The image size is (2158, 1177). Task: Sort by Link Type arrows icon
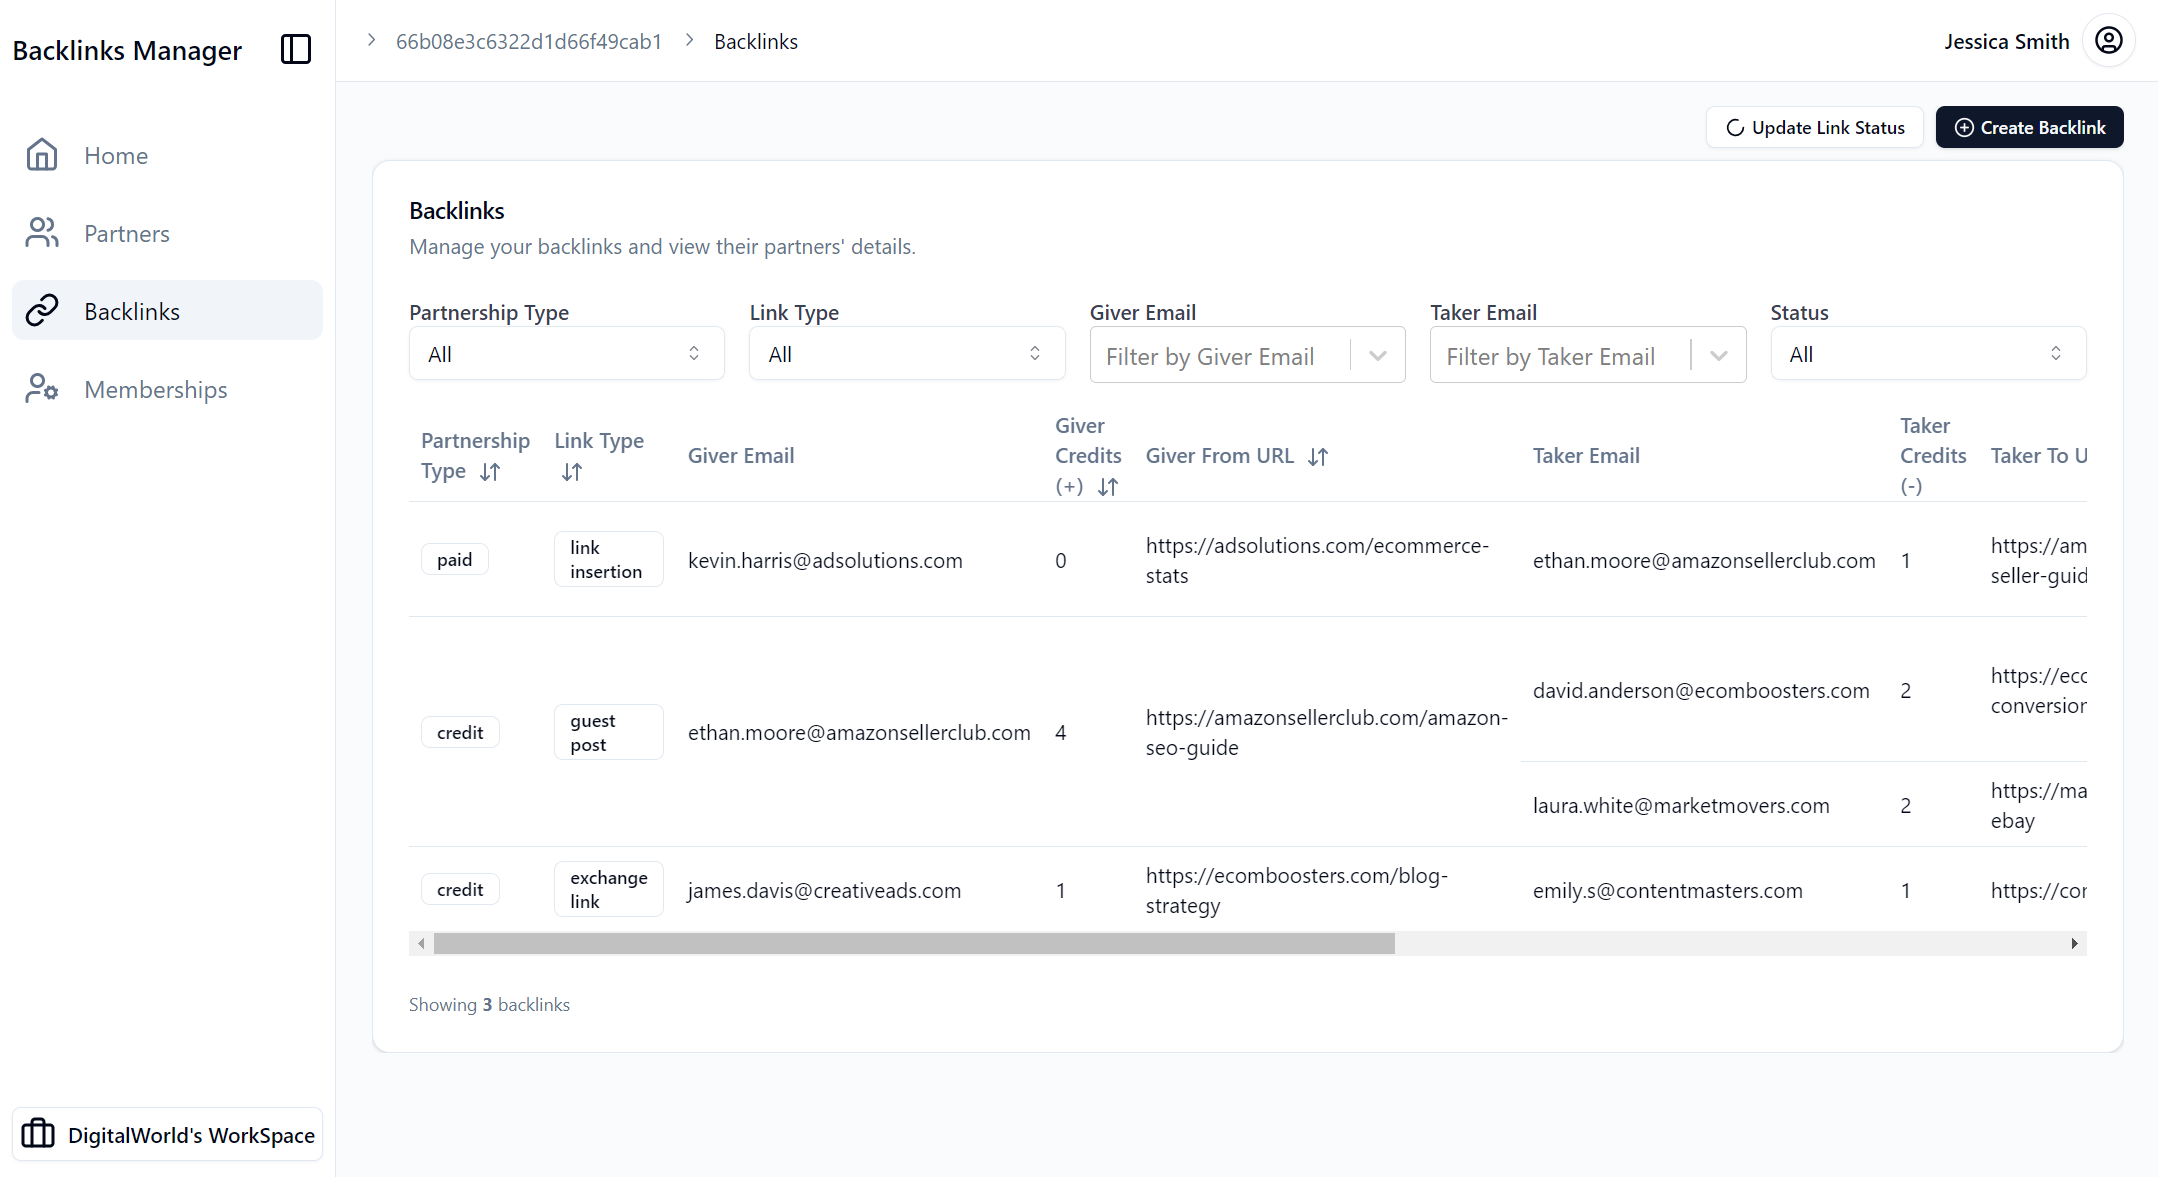(x=572, y=472)
